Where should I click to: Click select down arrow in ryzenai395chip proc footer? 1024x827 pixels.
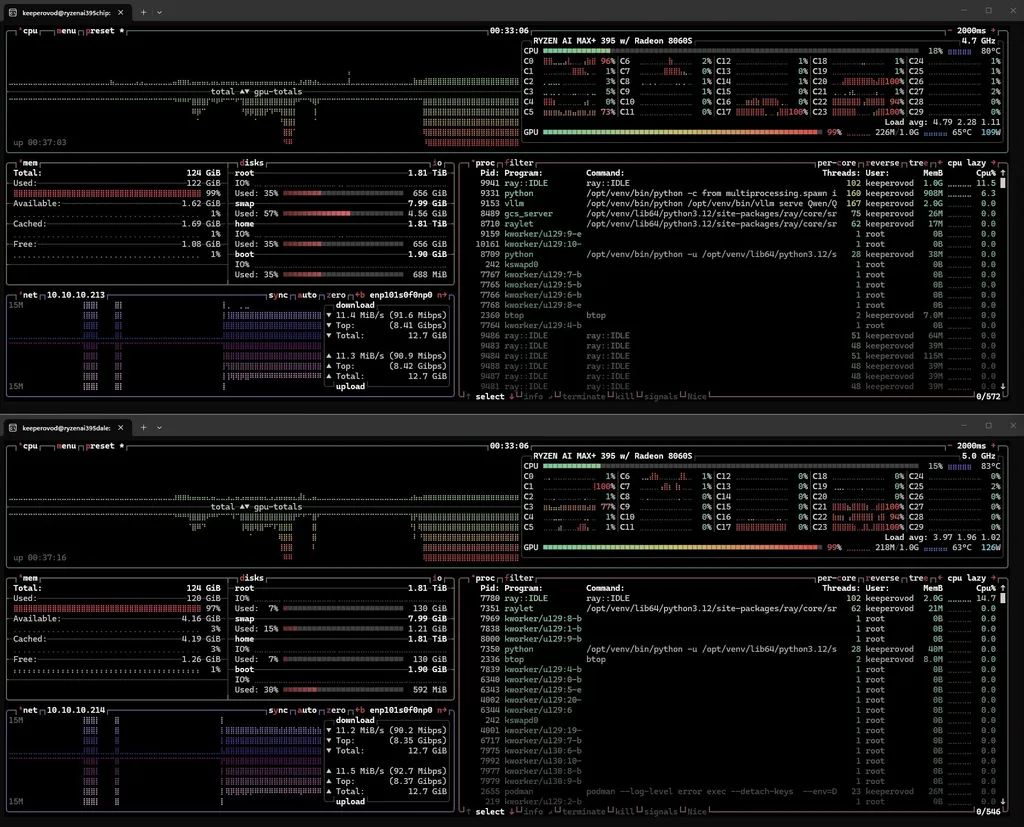(511, 397)
